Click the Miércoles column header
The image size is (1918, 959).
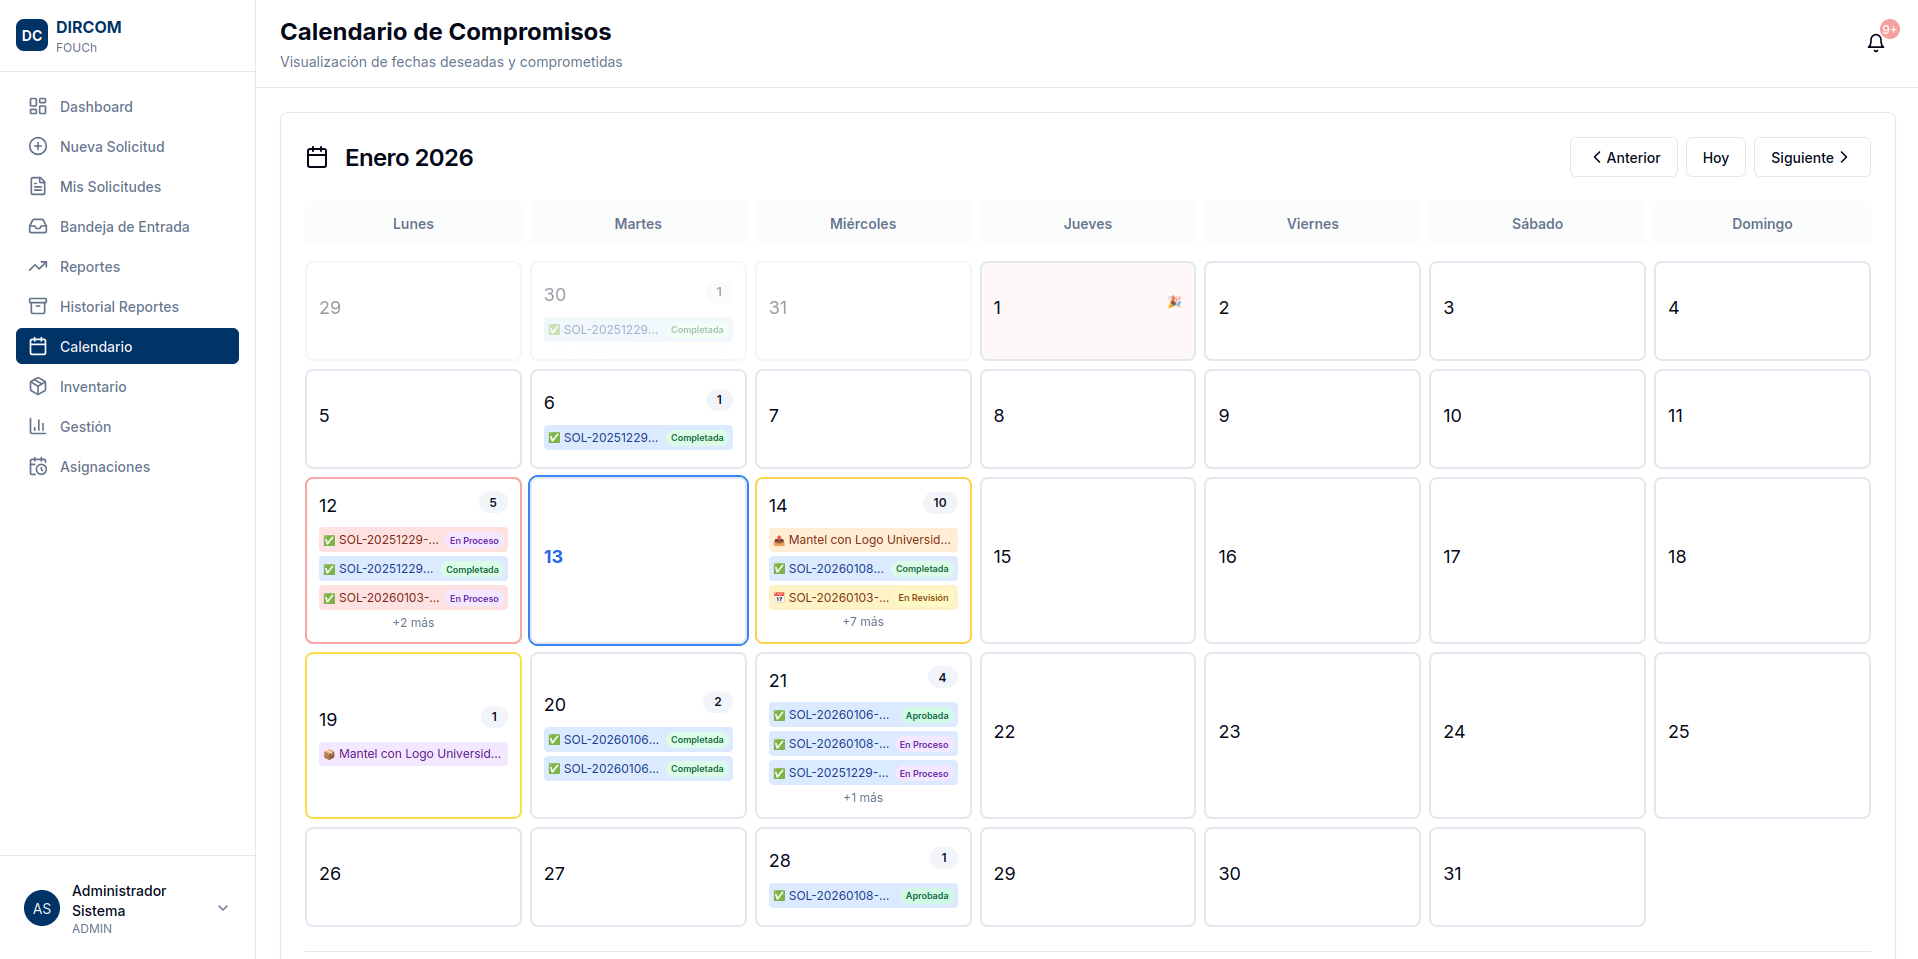[x=863, y=223]
